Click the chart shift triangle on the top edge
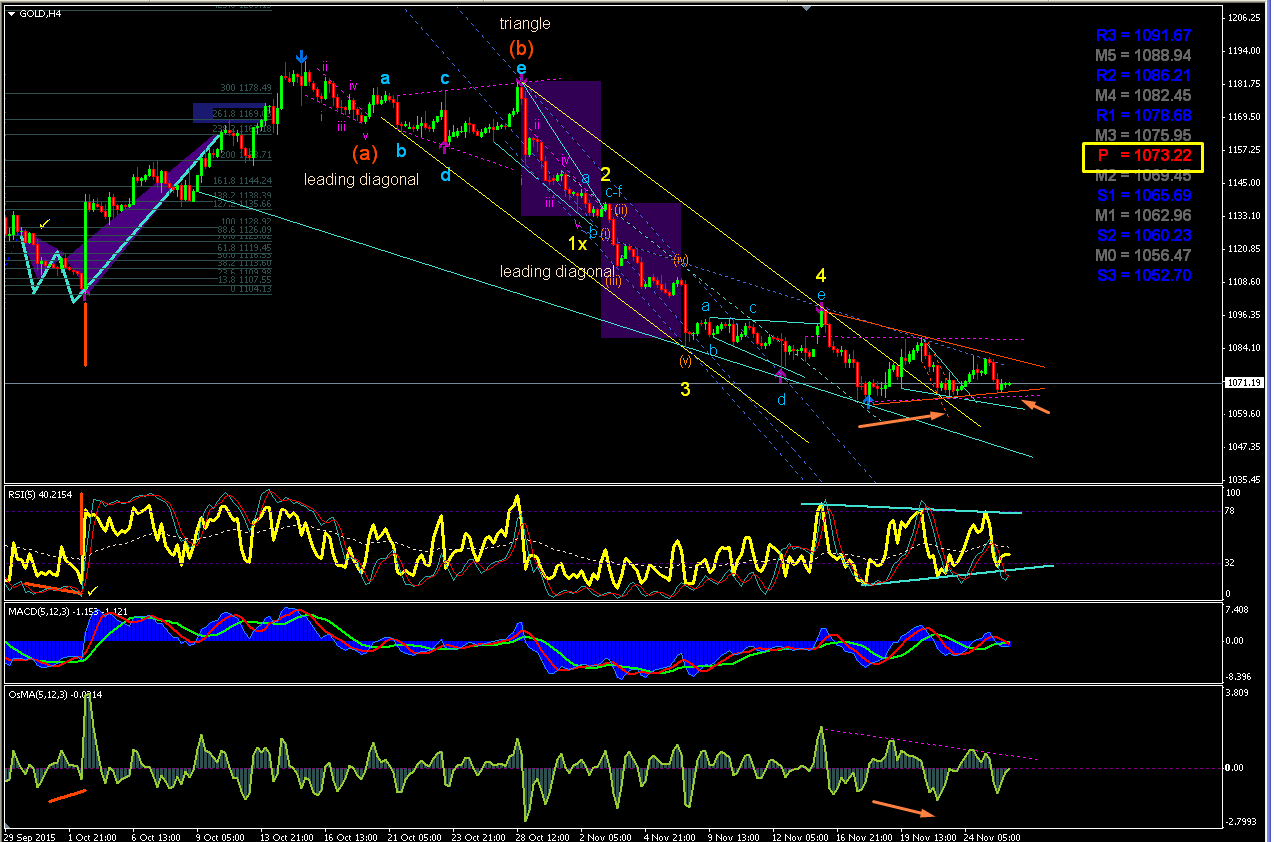The width and height of the screenshot is (1274, 842). tap(808, 8)
